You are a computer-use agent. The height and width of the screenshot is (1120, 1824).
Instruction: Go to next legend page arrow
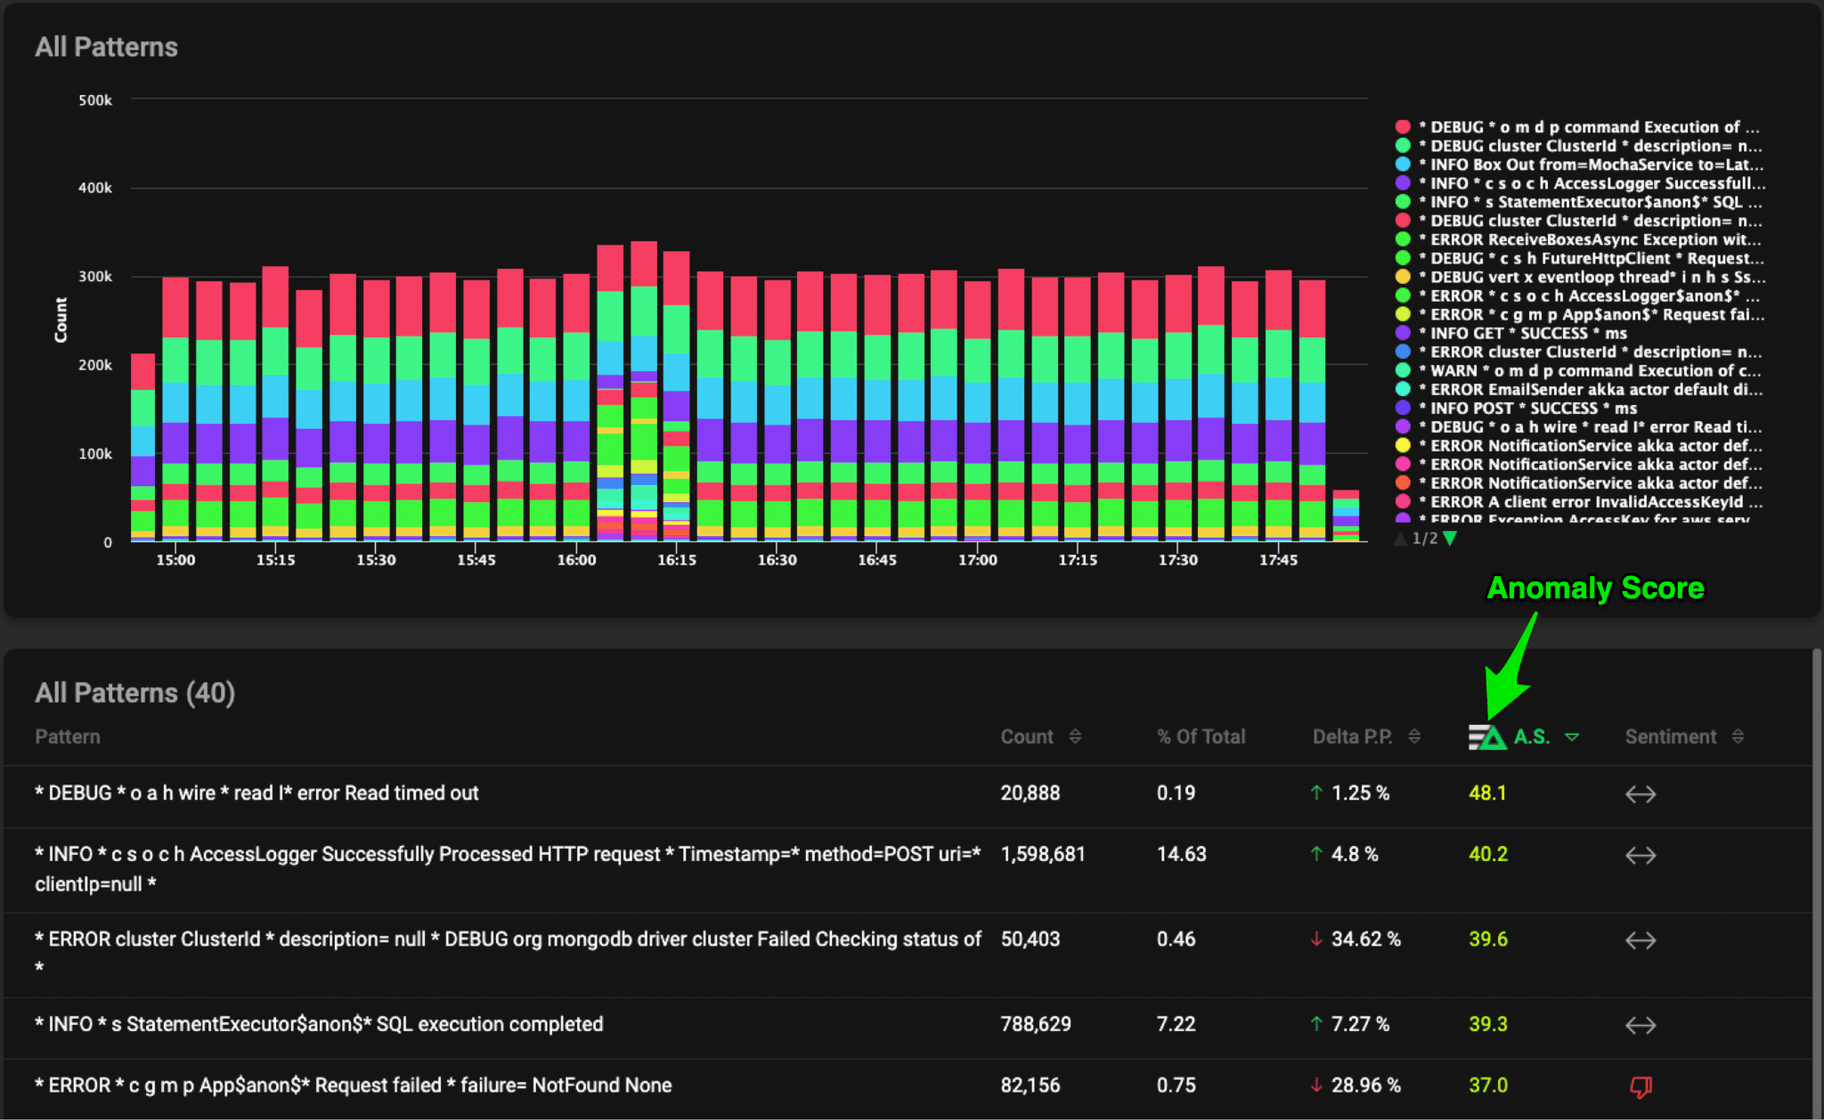[1450, 539]
